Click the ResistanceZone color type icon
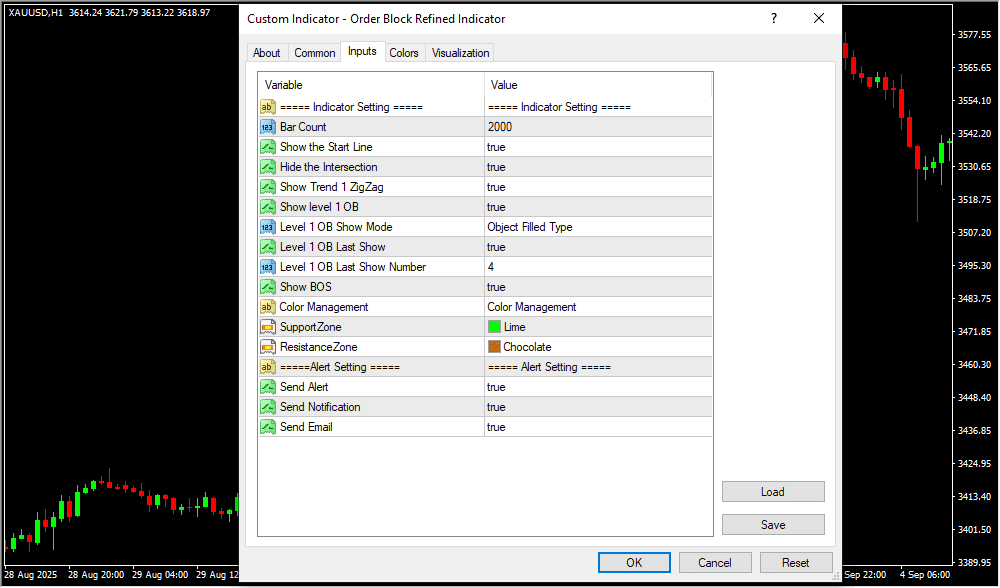 (x=267, y=347)
